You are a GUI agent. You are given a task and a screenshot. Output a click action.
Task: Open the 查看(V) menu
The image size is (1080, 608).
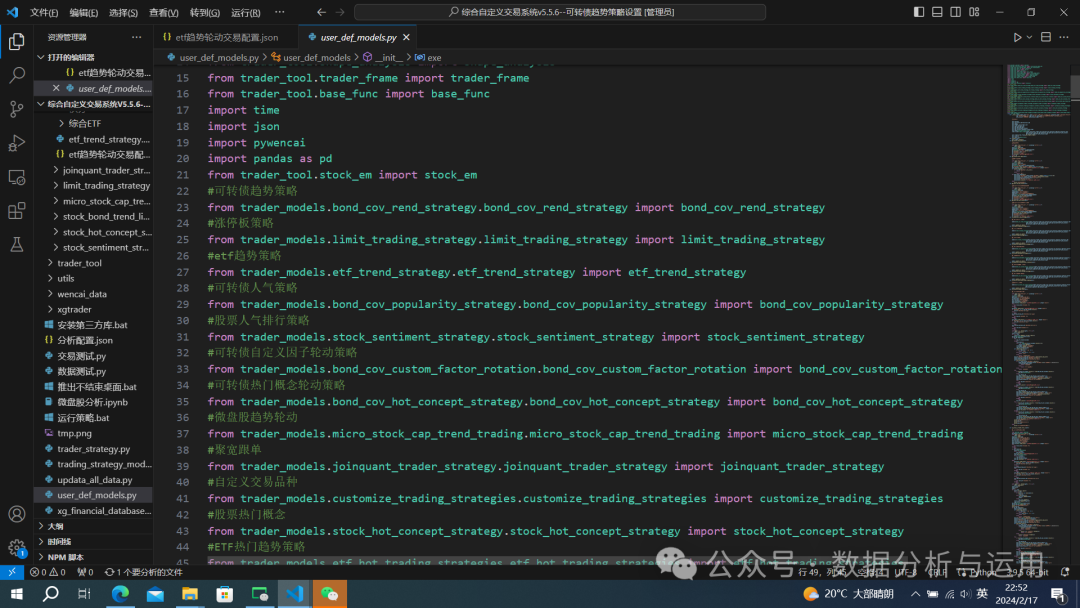pos(164,12)
